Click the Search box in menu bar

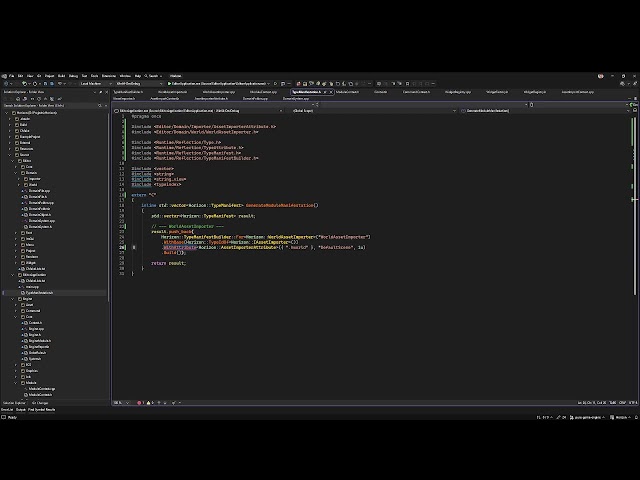pos(153,76)
